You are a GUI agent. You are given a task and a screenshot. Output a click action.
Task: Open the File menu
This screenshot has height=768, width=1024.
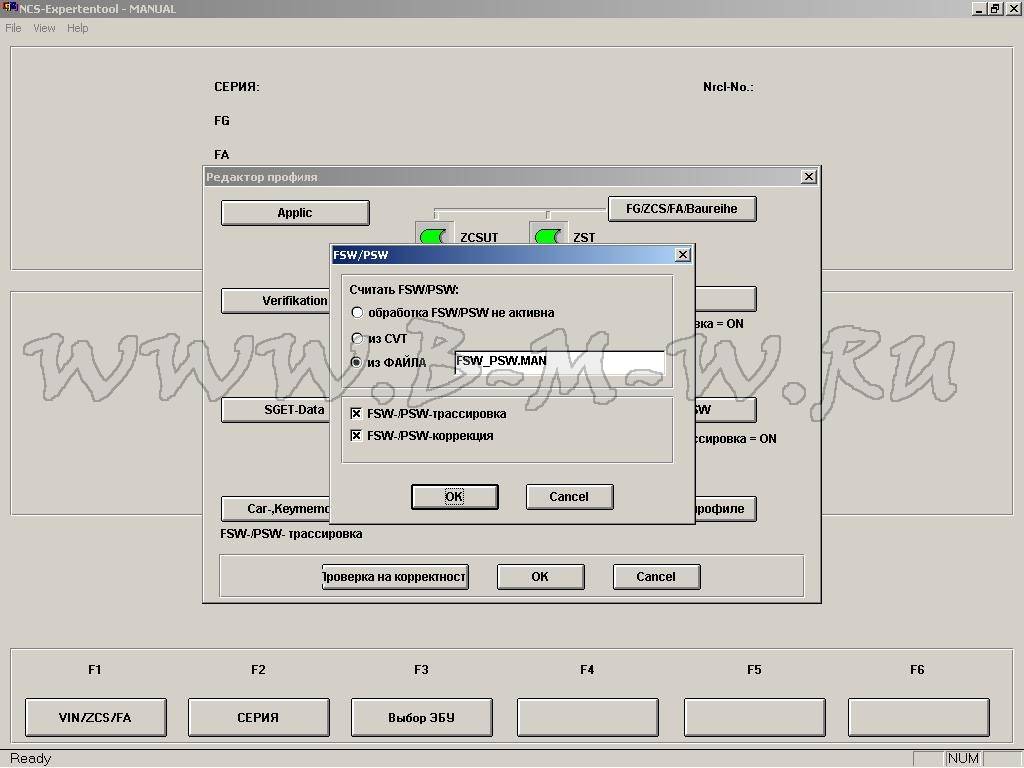coord(13,28)
